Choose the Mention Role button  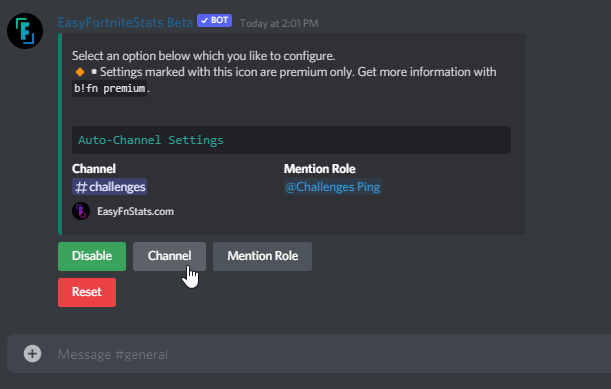[262, 256]
